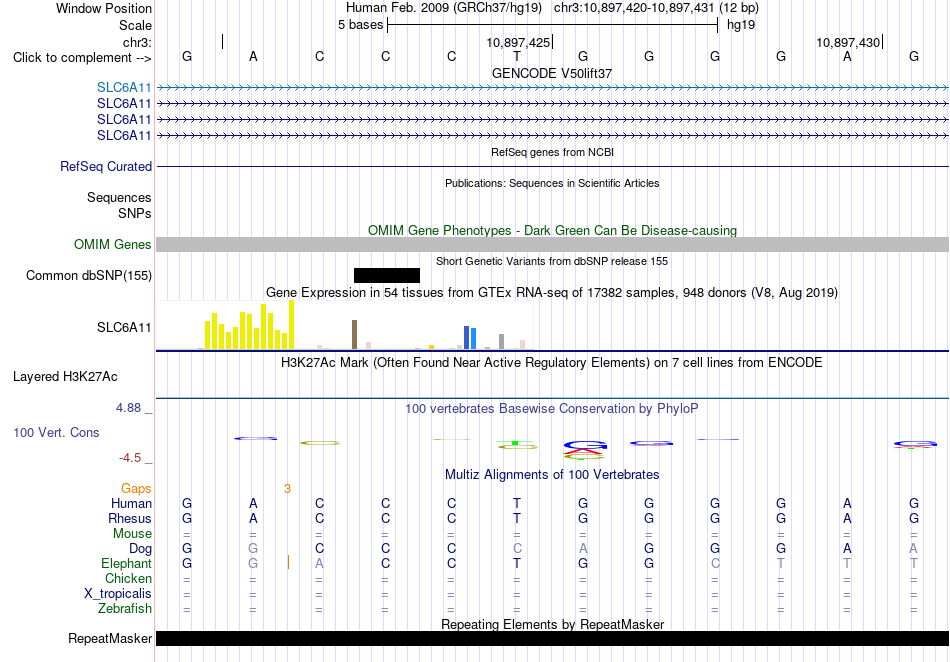The width and height of the screenshot is (950, 662).
Task: Click the GTEx 'Gene Expression in 54 tissues' title
Action: (x=552, y=293)
